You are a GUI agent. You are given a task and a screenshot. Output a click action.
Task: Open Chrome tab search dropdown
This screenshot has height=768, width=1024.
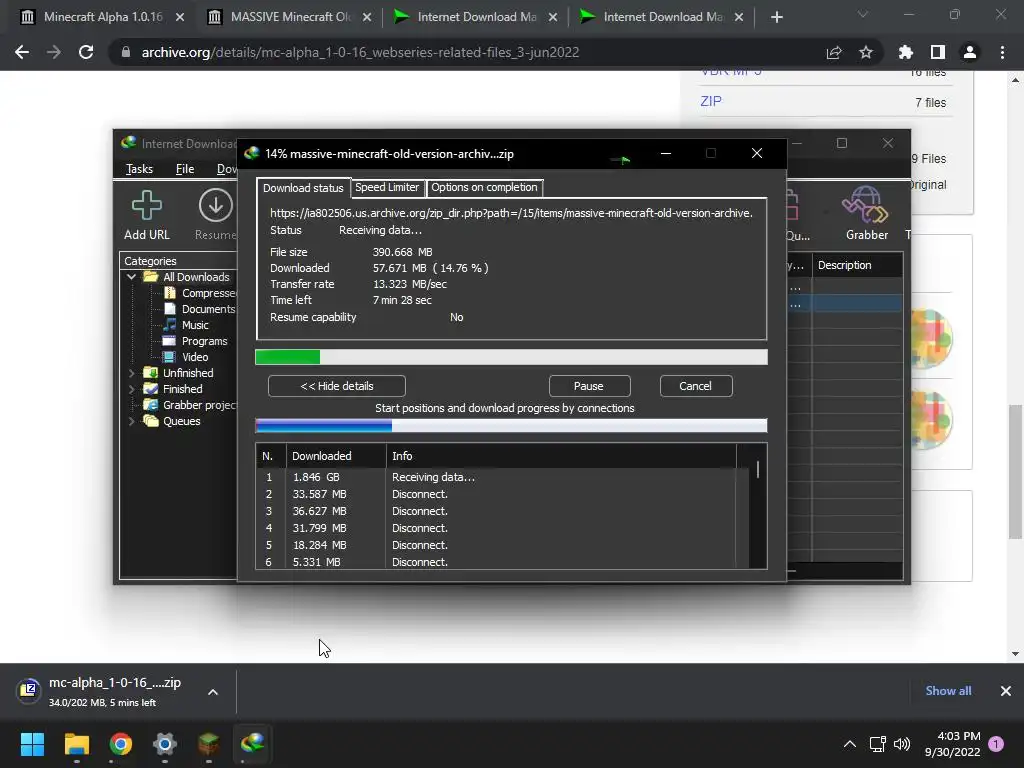click(x=863, y=15)
